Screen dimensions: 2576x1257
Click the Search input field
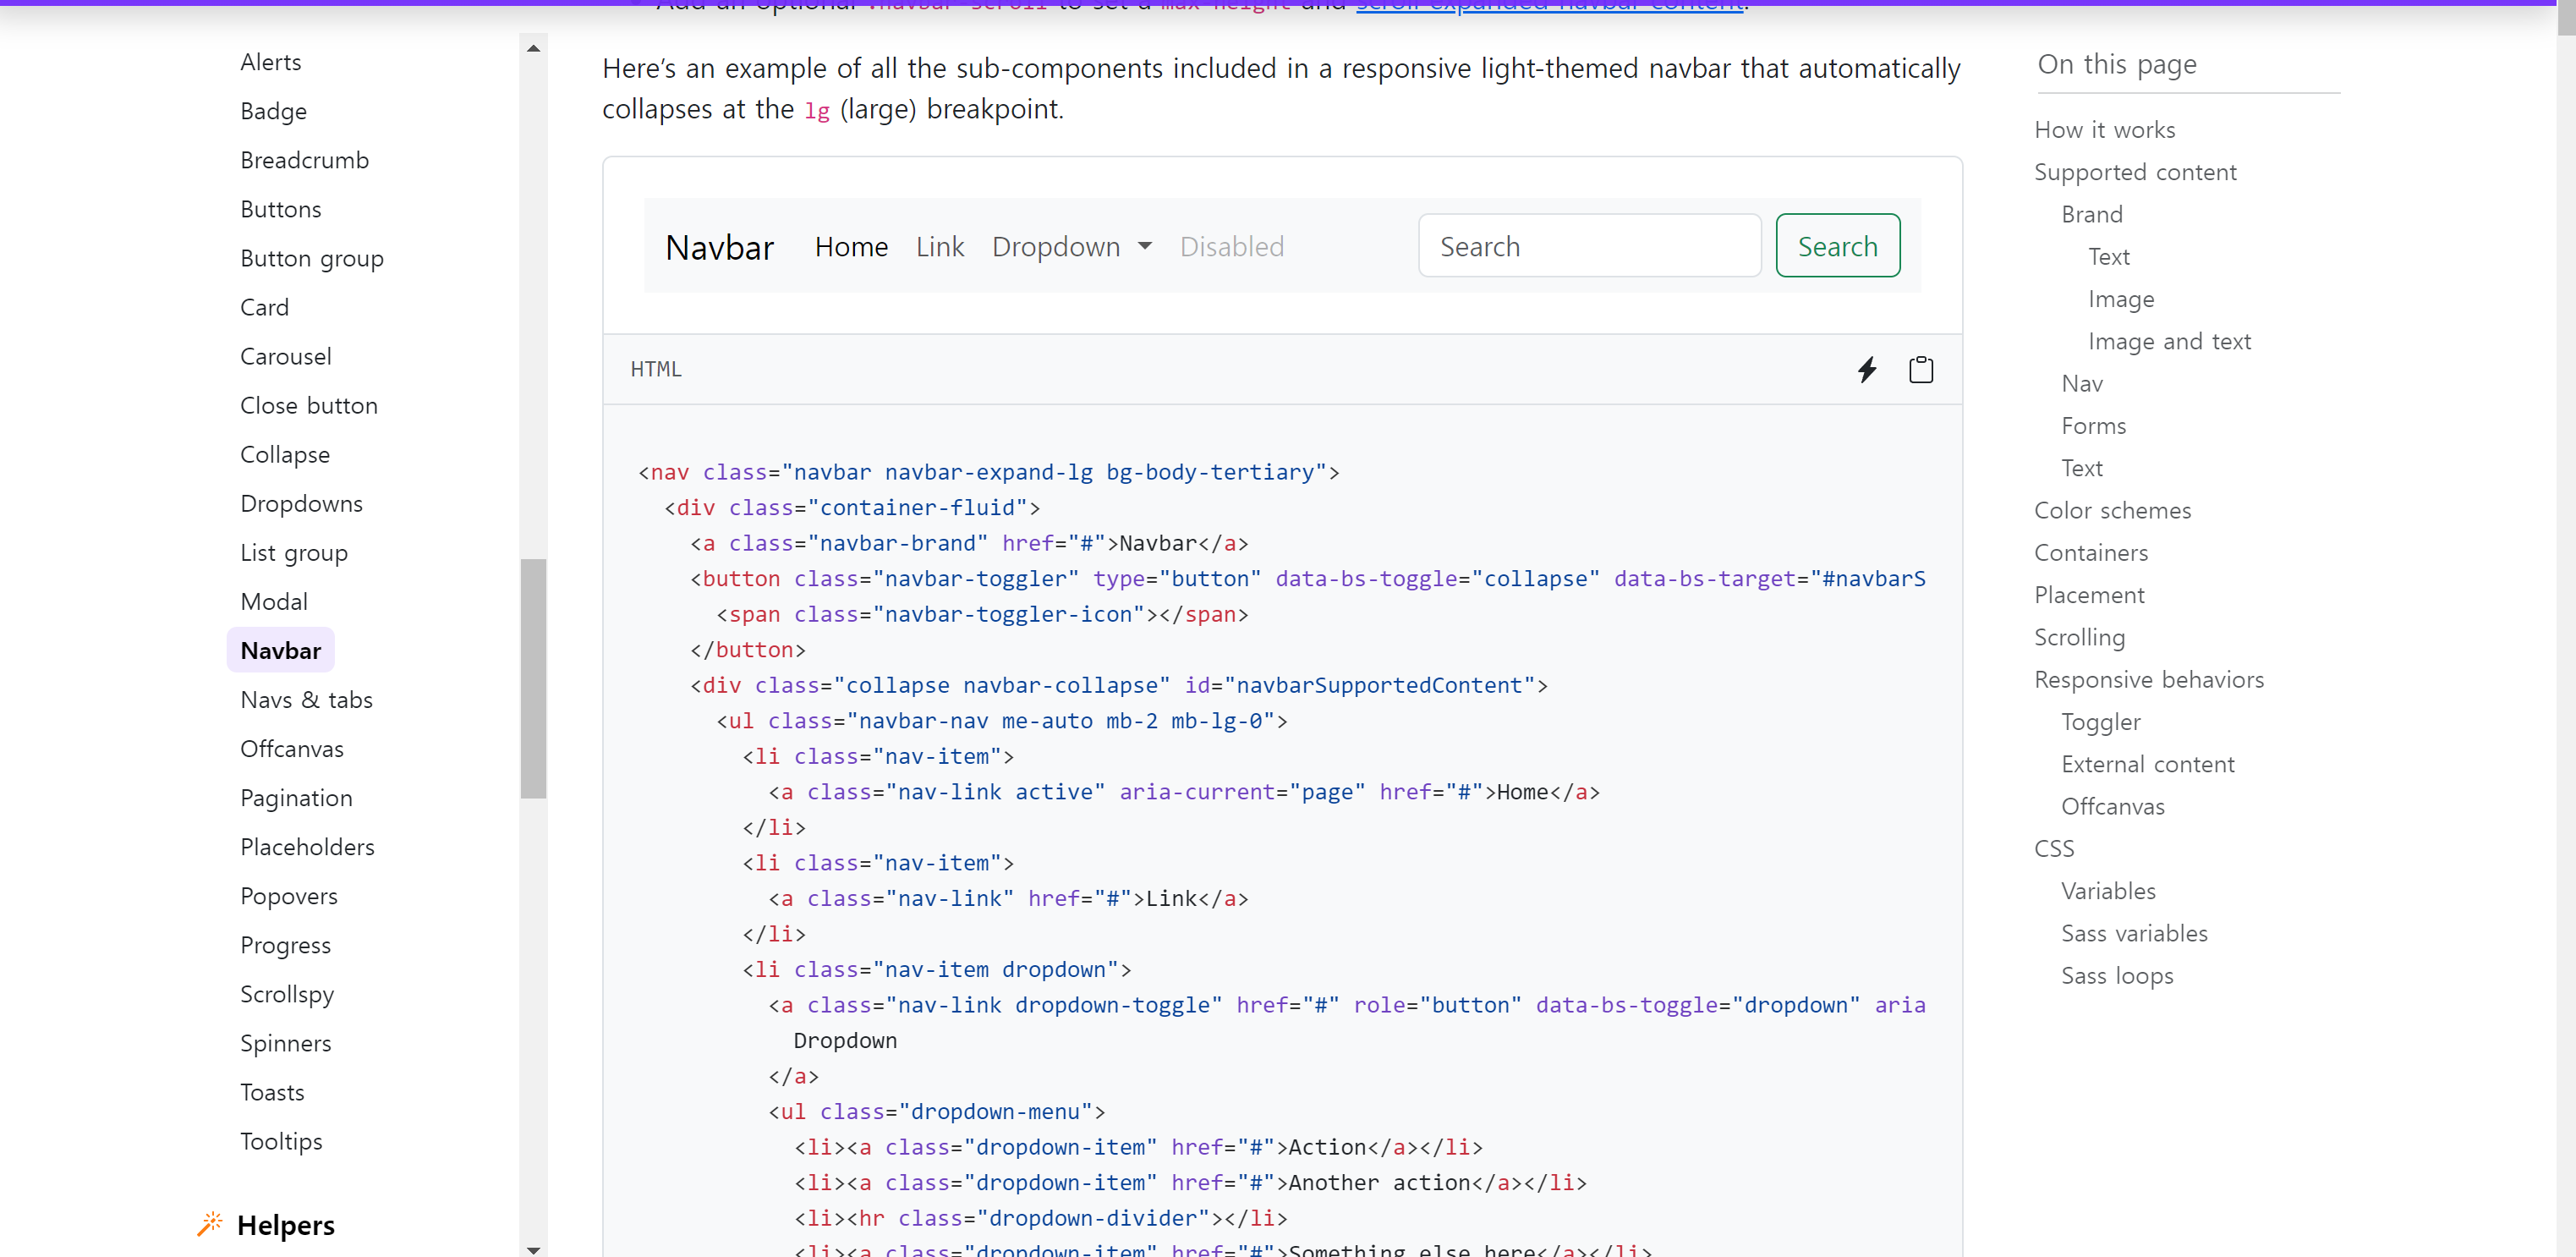pyautogui.click(x=1588, y=246)
